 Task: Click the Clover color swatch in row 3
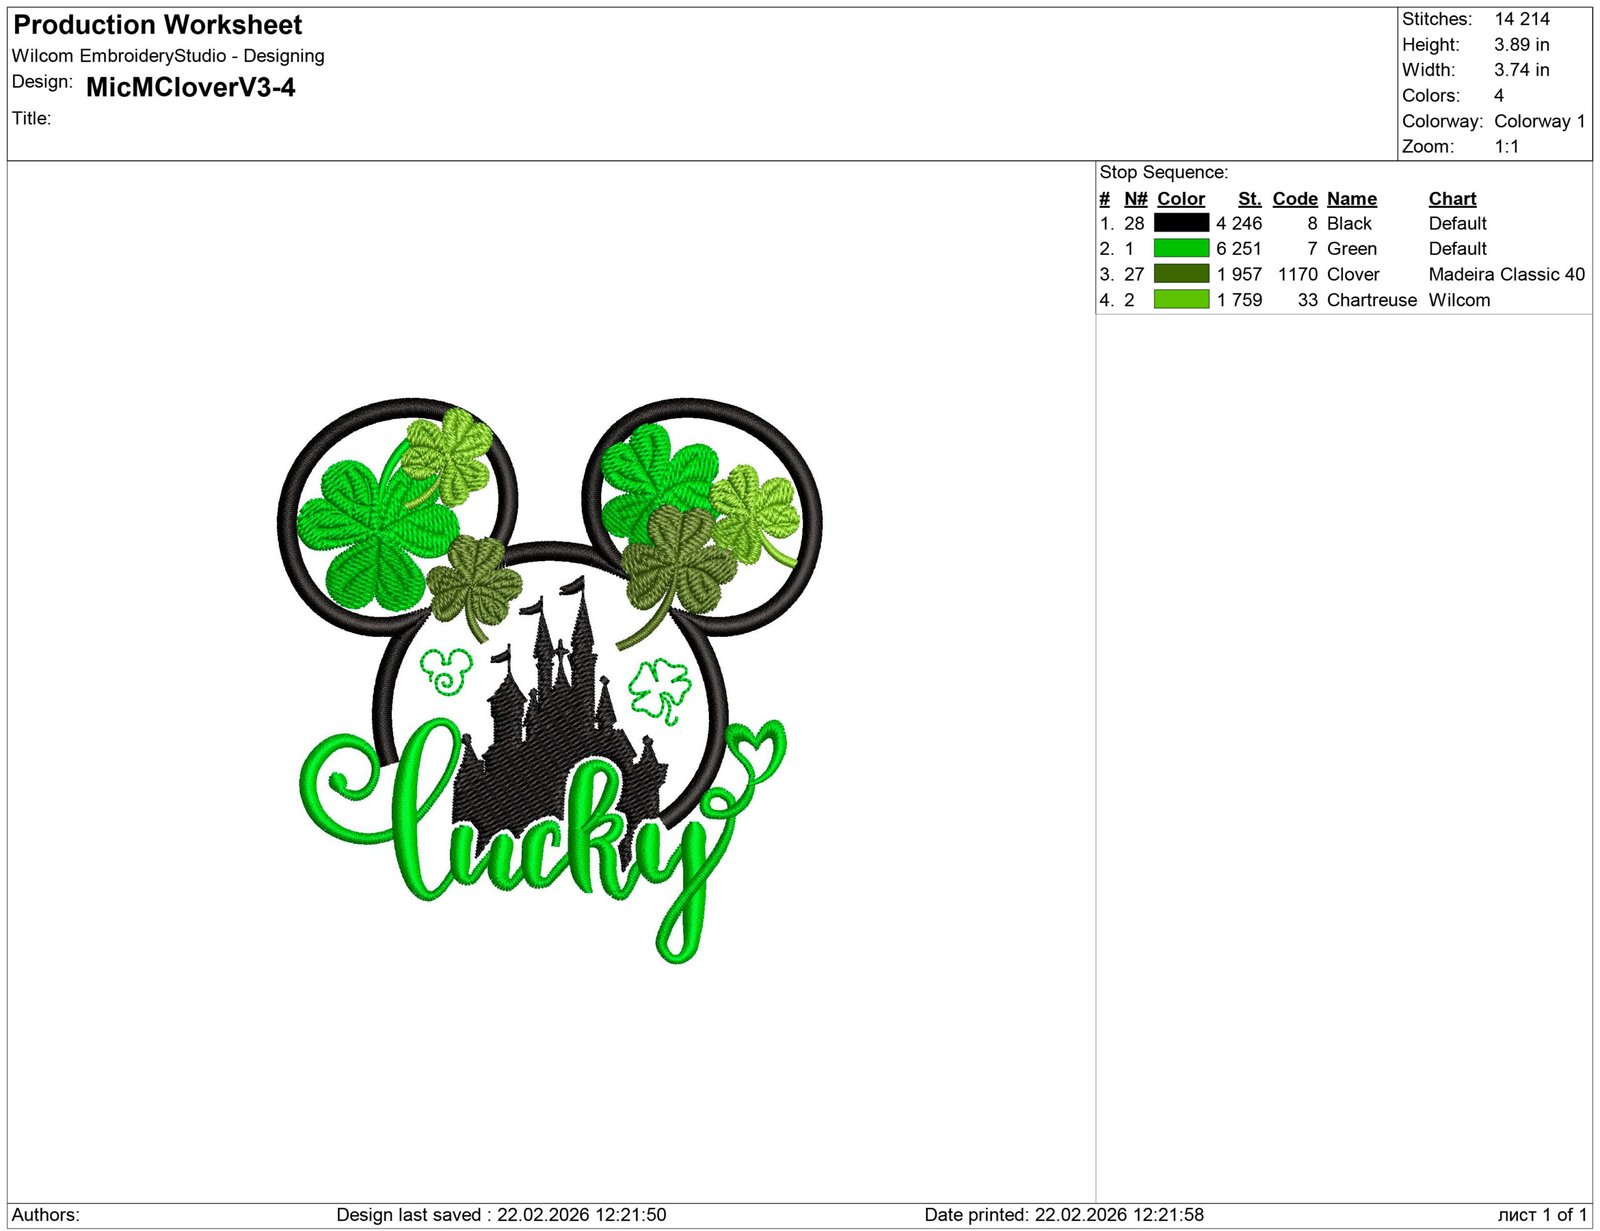click(x=1182, y=275)
